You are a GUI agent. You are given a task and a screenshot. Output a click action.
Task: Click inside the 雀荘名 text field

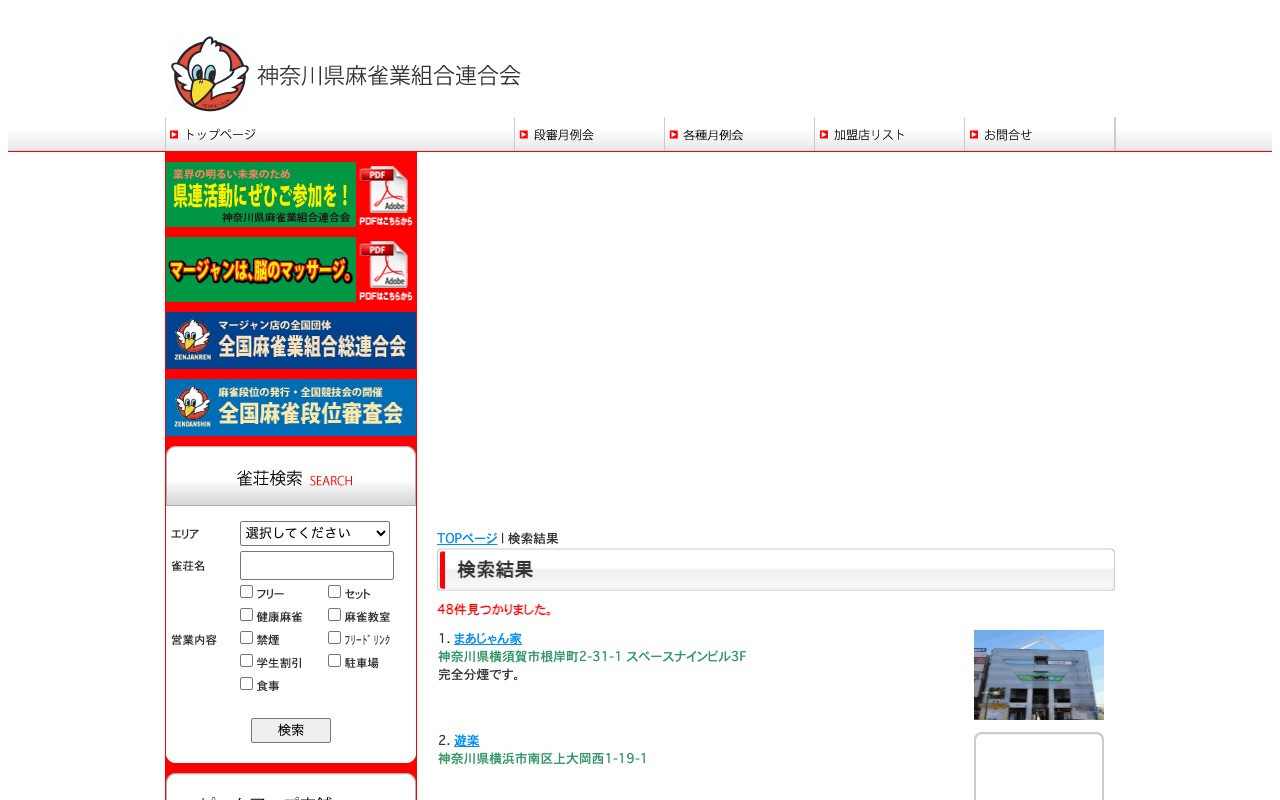point(316,565)
